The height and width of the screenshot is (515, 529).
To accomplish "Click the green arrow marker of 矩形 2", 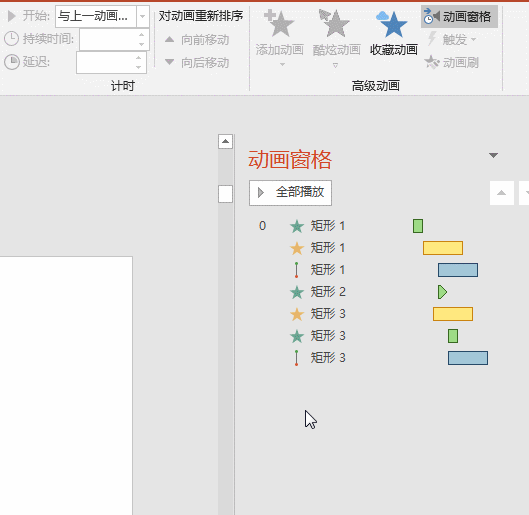I will (x=442, y=292).
